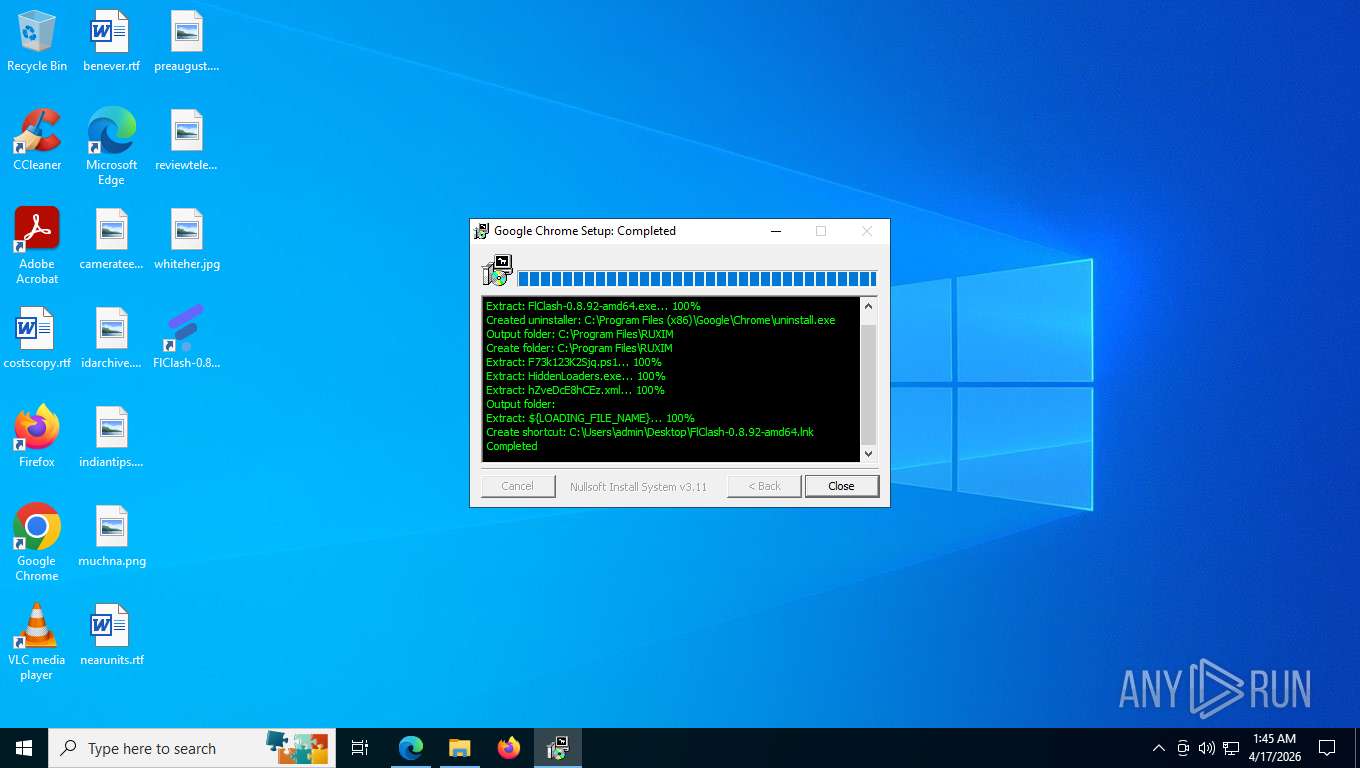Click the network icon in system tray
The height and width of the screenshot is (768, 1360).
coord(1231,748)
